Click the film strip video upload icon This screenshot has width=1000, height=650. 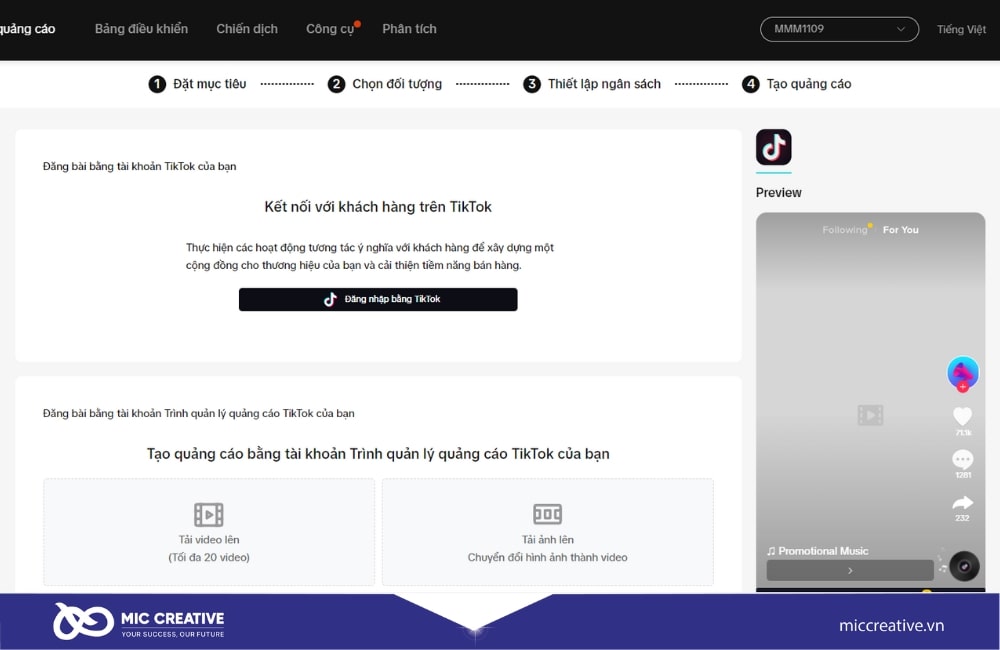pos(209,514)
